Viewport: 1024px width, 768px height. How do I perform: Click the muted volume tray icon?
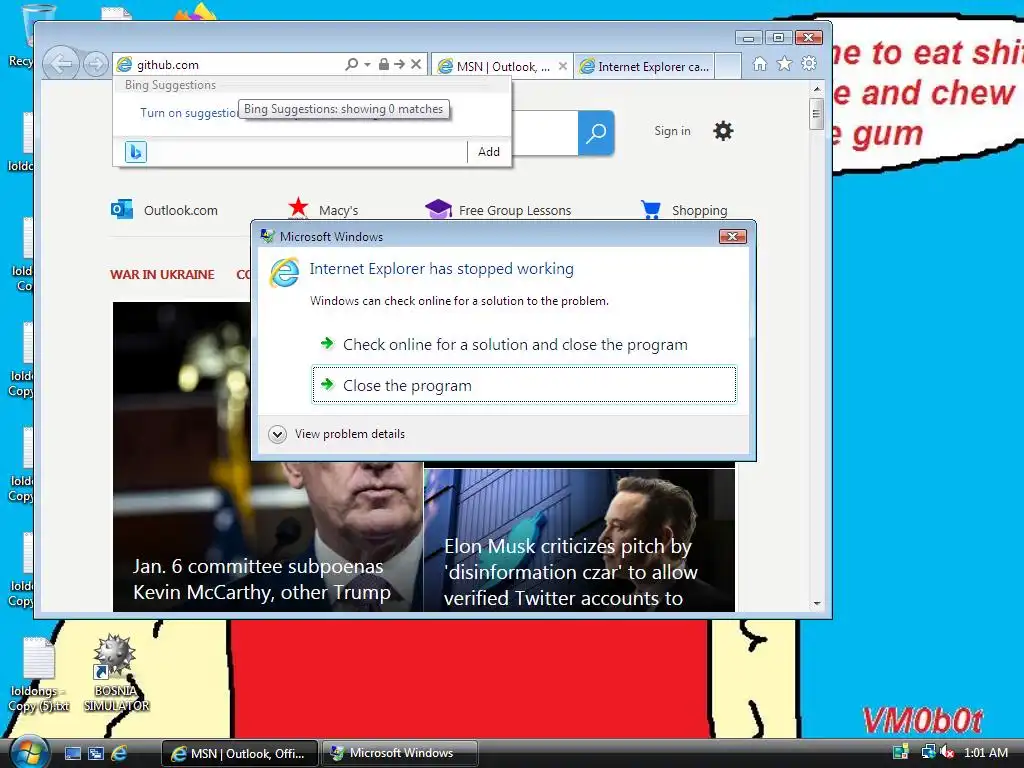947,752
